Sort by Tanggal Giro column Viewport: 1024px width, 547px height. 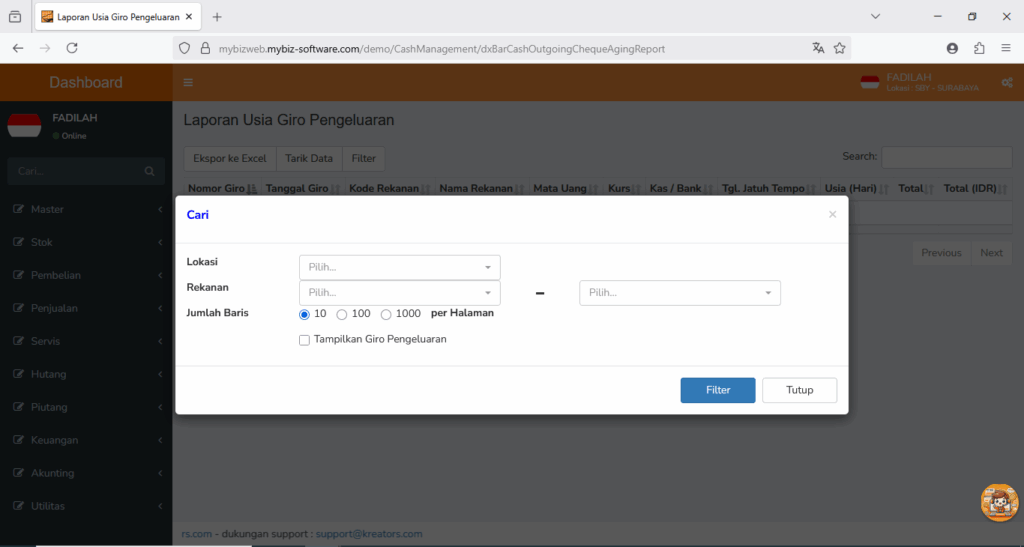(x=303, y=188)
